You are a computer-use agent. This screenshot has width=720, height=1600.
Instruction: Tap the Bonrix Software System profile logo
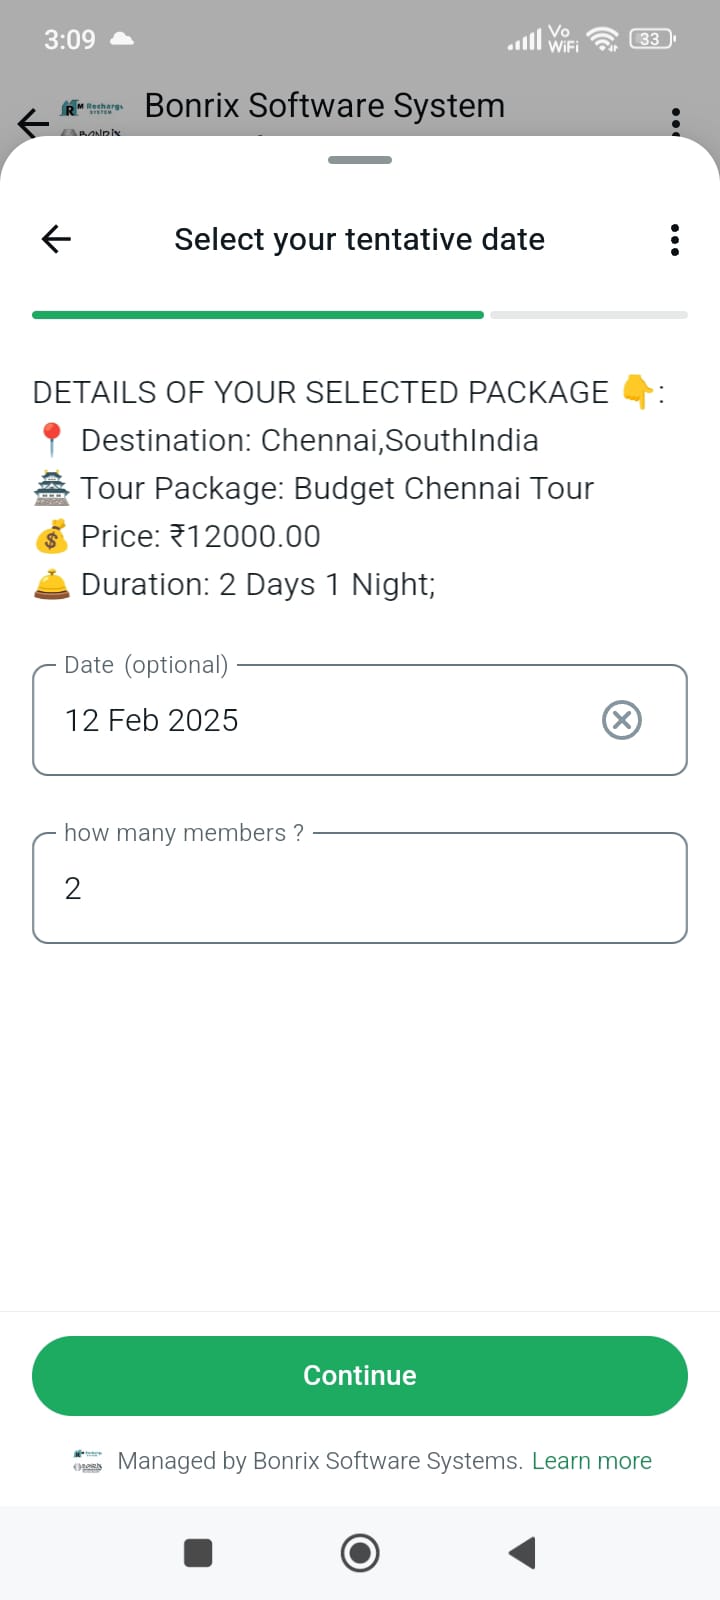(x=92, y=118)
